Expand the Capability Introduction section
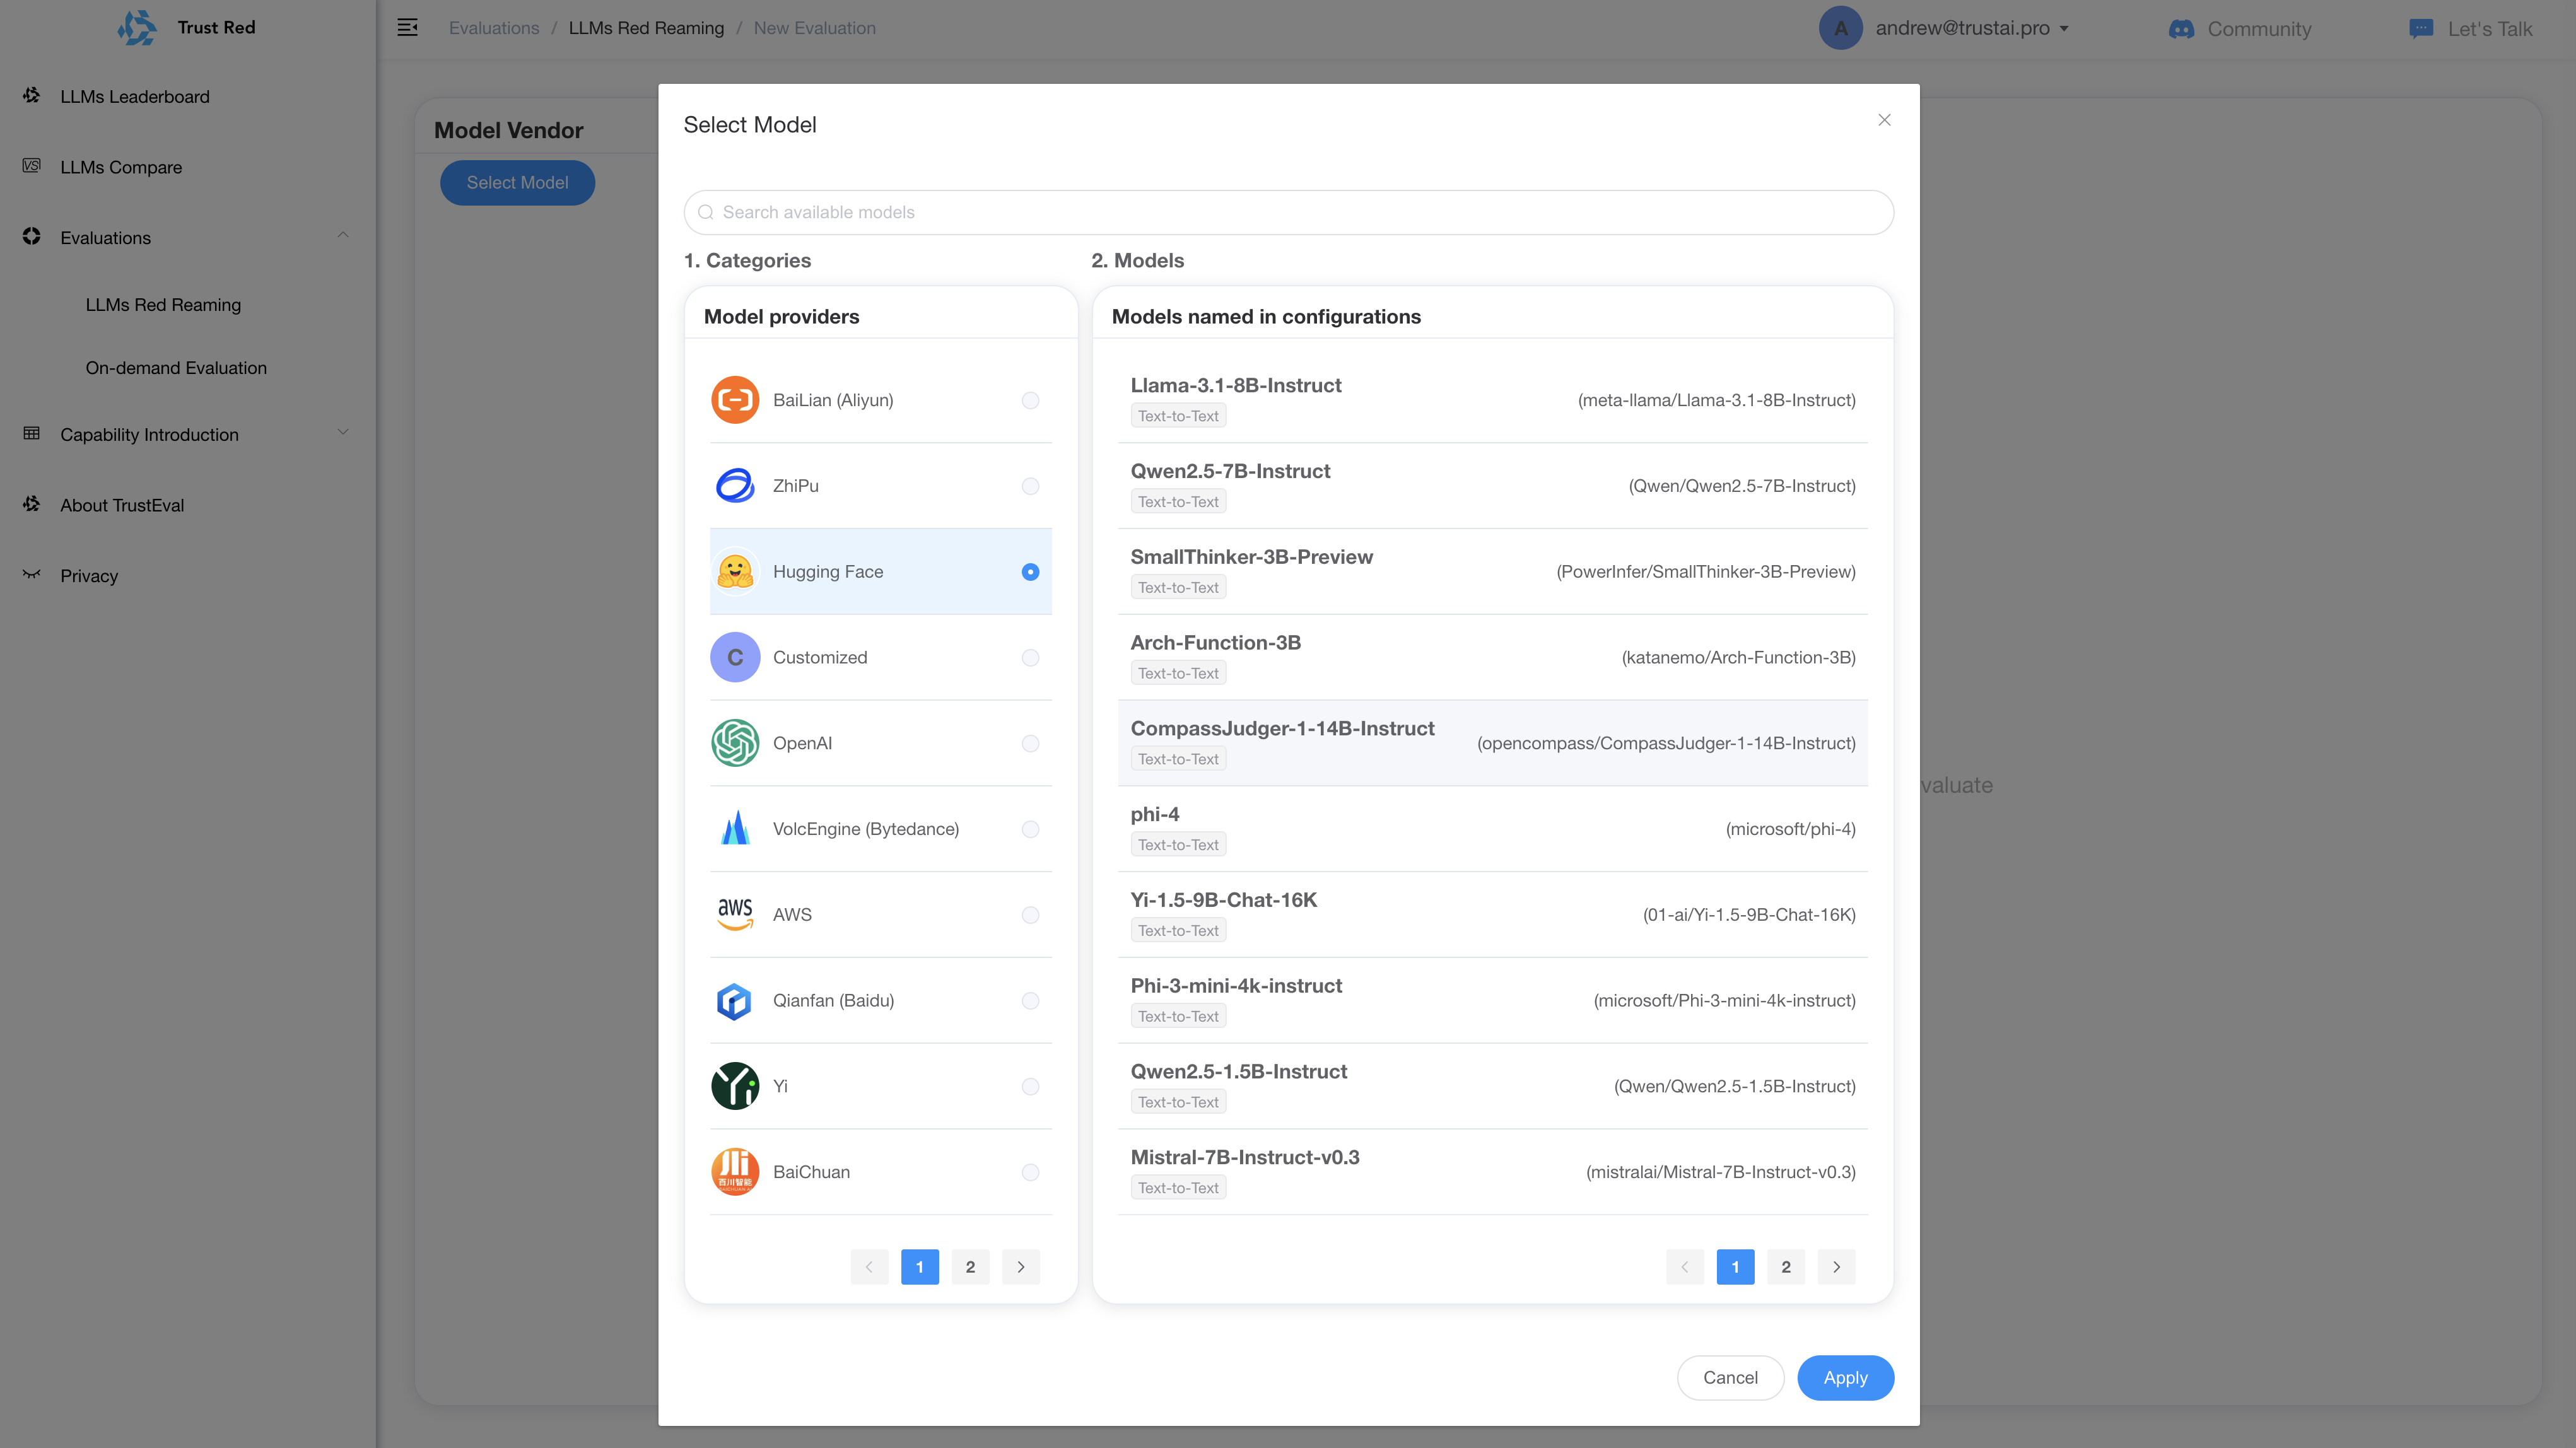The height and width of the screenshot is (1448, 2576). click(x=343, y=433)
